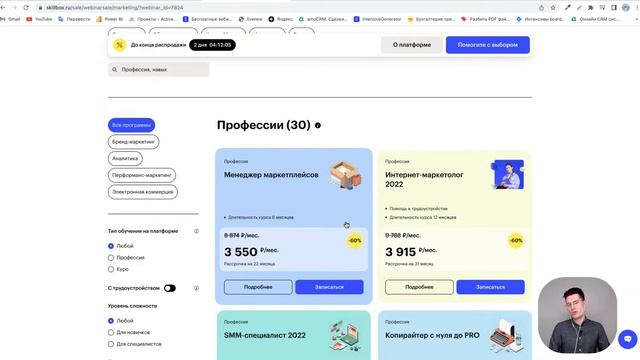Open the Яндекс bookmark
Viewport: 640px width, 360px height.
coord(280,19)
